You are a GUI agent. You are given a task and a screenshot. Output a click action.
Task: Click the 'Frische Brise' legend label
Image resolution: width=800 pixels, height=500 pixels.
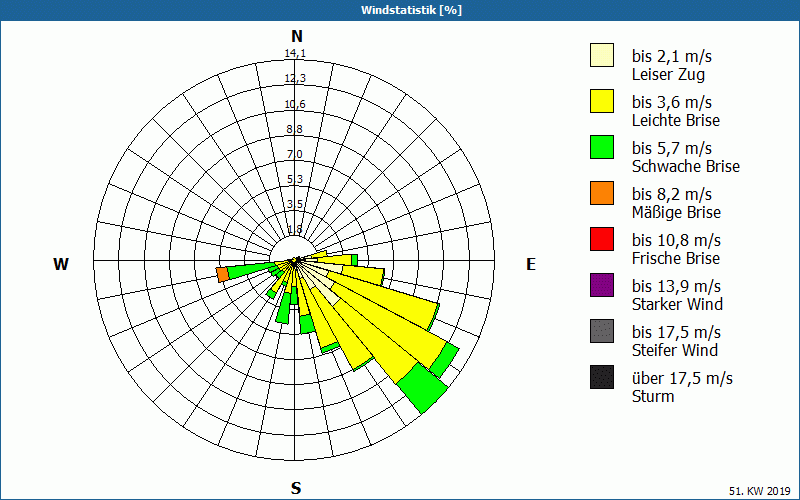tap(676, 258)
